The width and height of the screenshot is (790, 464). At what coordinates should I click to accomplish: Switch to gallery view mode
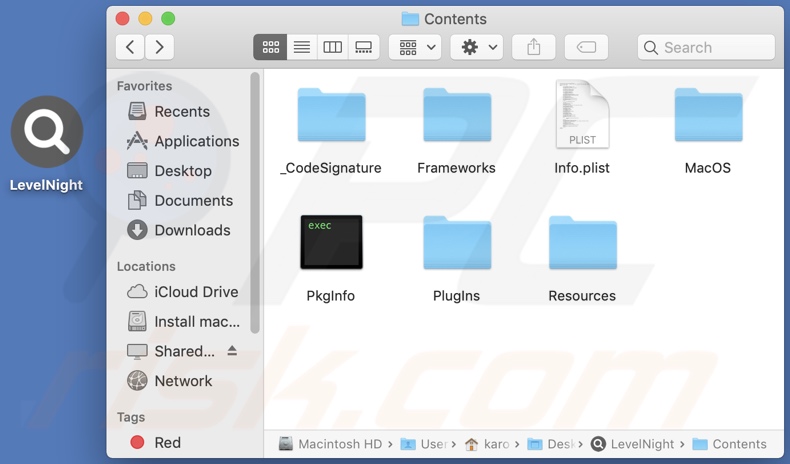363,47
